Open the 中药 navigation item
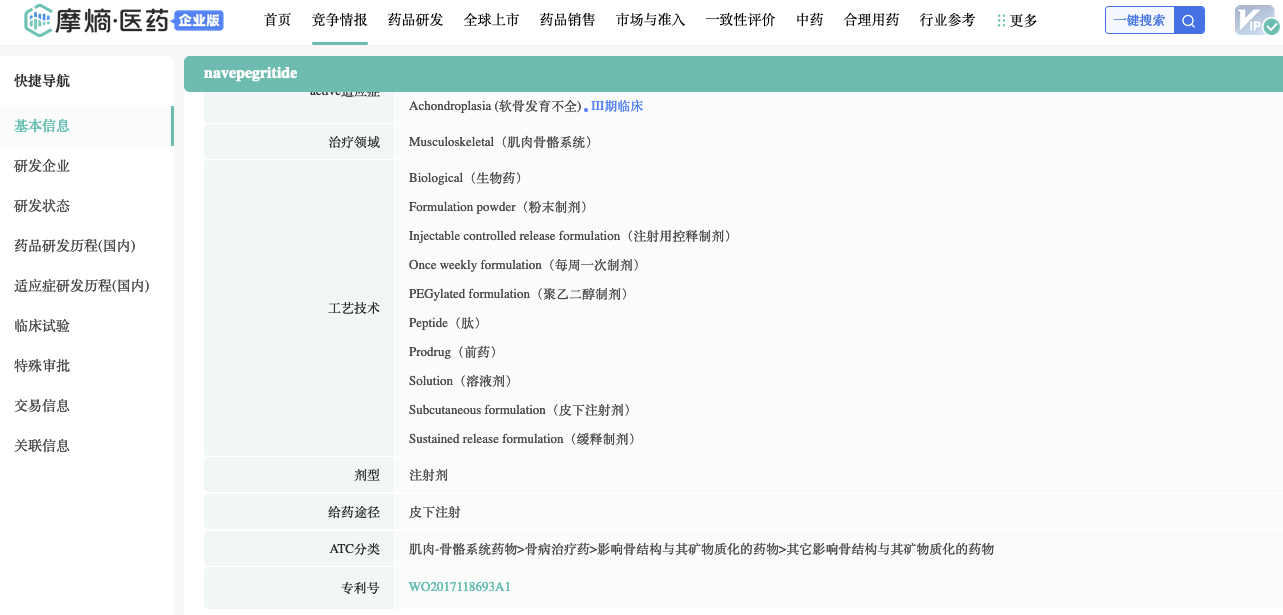The height and width of the screenshot is (615, 1283). point(809,20)
